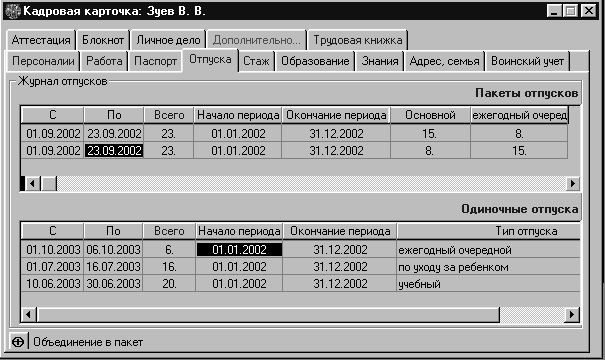This screenshot has height=360, width=605.
Task: Open the application icon in the title bar
Action: tap(12, 11)
